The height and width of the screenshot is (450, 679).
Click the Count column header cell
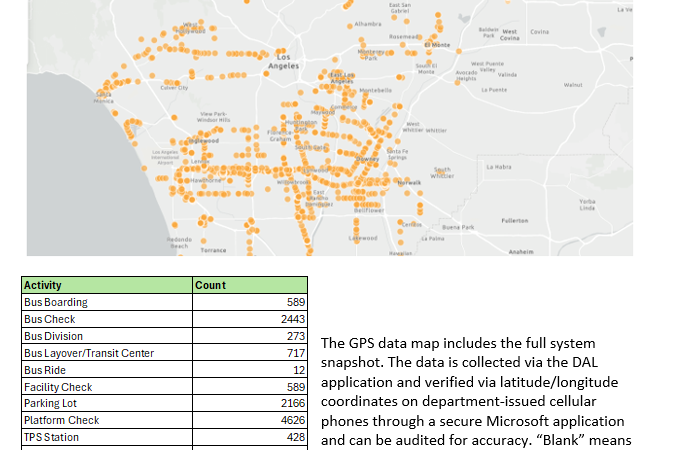tap(210, 285)
